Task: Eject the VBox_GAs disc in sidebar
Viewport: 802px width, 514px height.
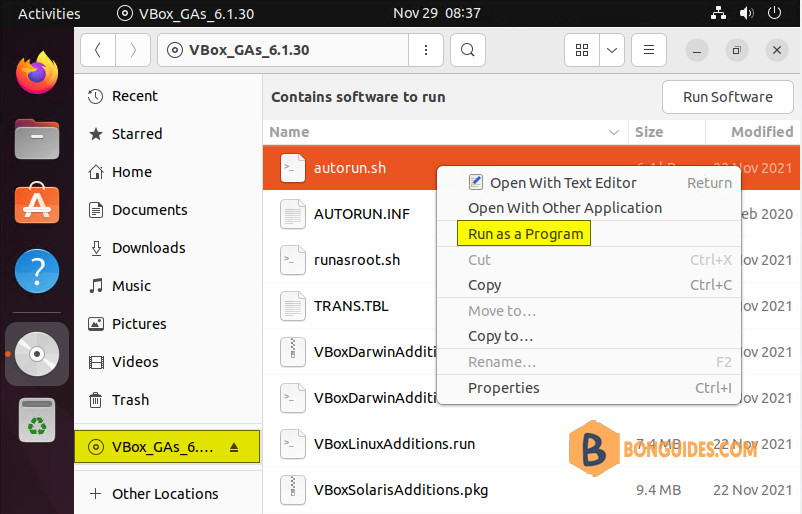Action: (234, 448)
